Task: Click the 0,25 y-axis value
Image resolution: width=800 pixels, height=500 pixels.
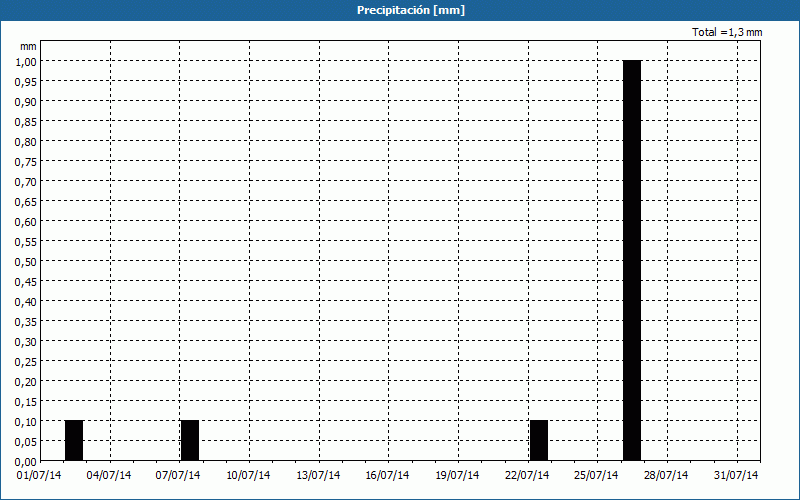Action: [x=26, y=361]
